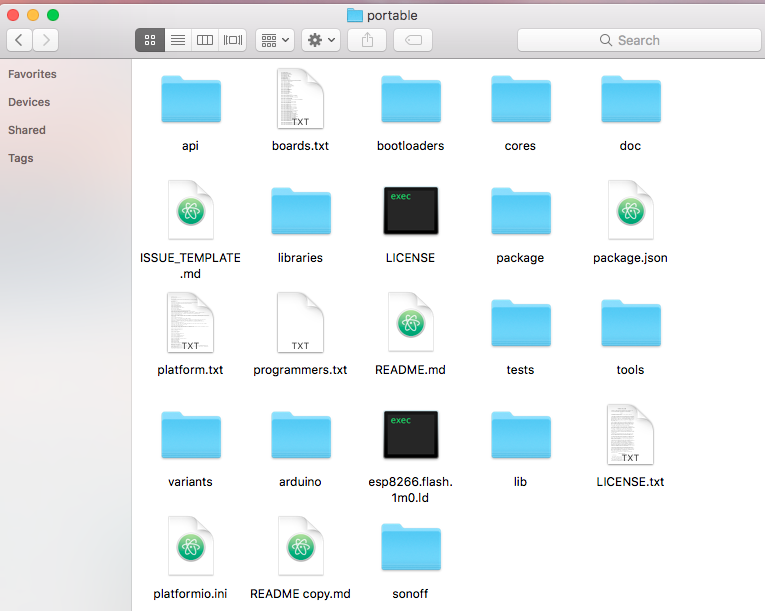Viewport: 765px width, 611px height.
Task: Click the "platformio.ini" name label
Action: pos(190,594)
